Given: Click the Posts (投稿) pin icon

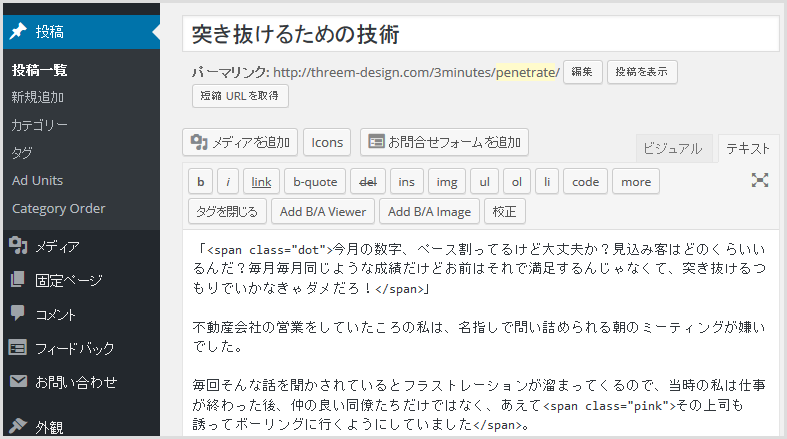Looking at the screenshot, I should (18, 31).
